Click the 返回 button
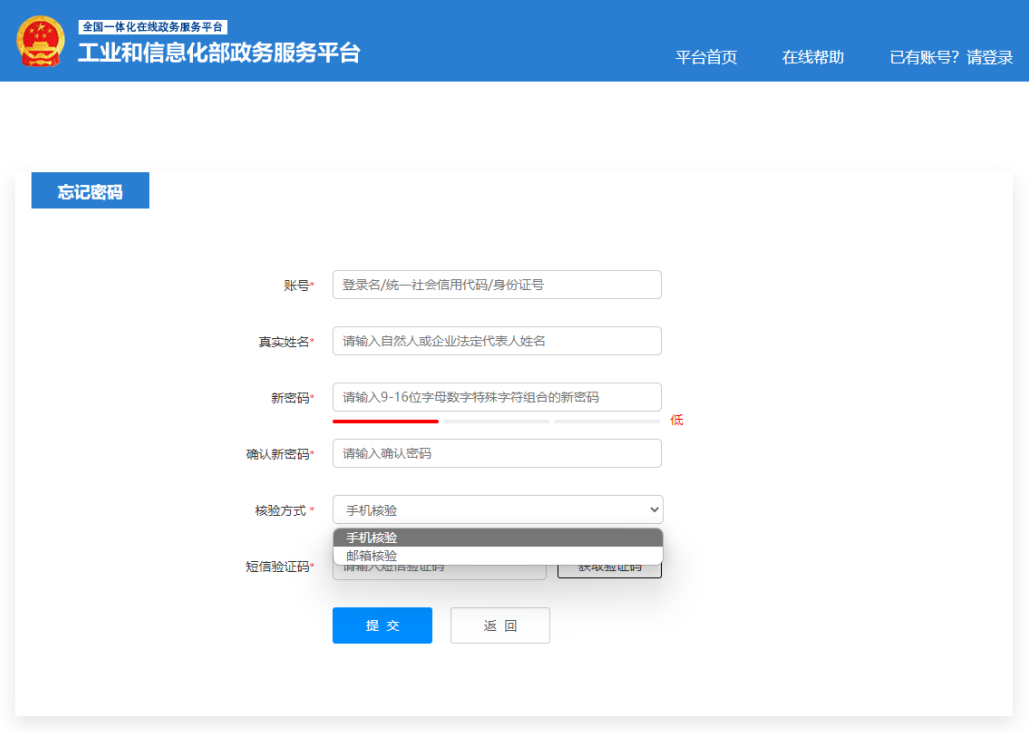1029x732 pixels. [500, 625]
